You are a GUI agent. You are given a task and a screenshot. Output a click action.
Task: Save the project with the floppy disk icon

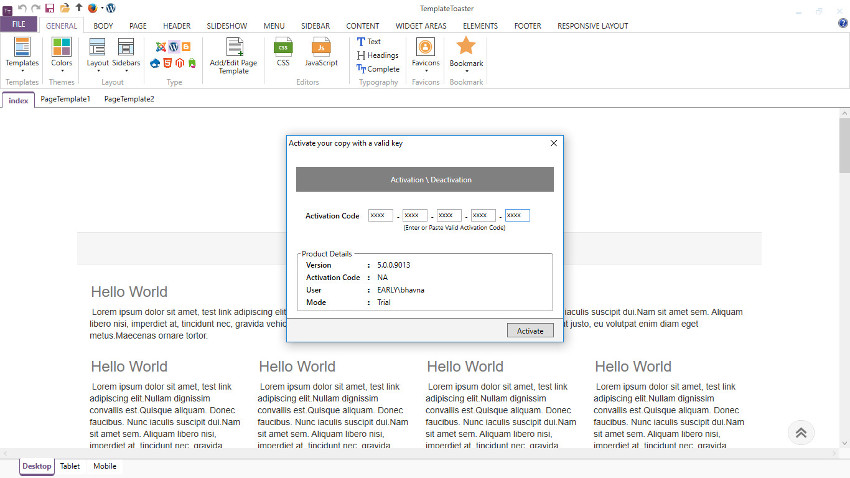click(50, 8)
